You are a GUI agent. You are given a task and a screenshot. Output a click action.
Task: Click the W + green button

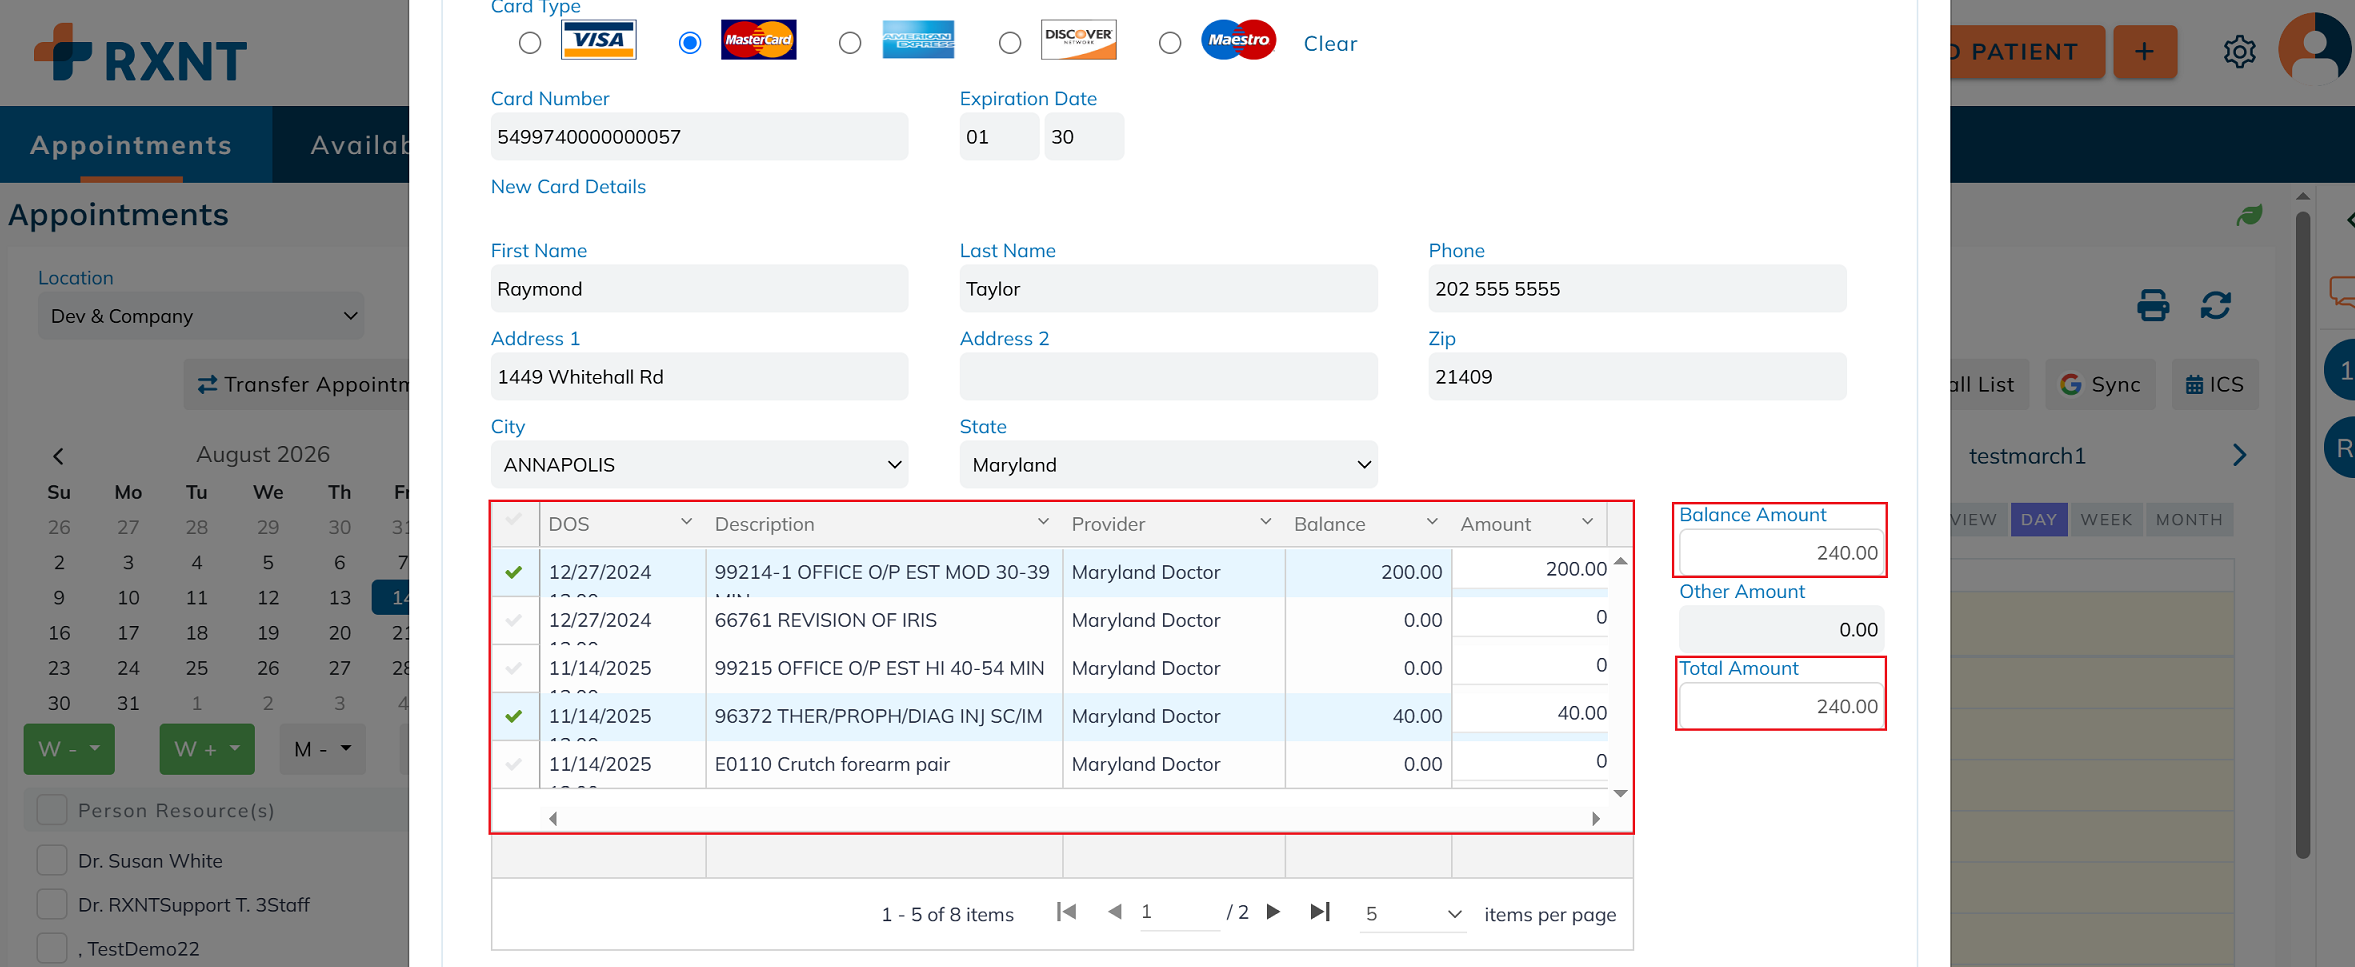click(207, 749)
